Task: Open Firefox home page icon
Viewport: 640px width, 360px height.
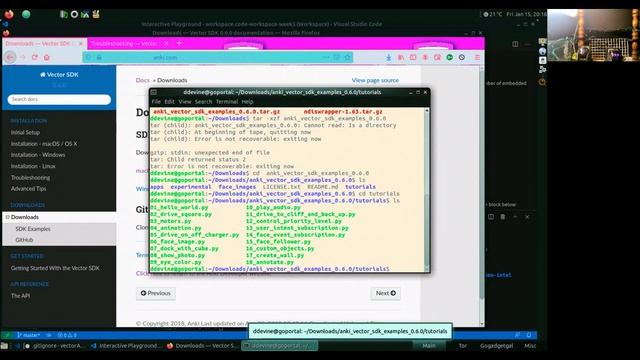Action: pos(47,58)
